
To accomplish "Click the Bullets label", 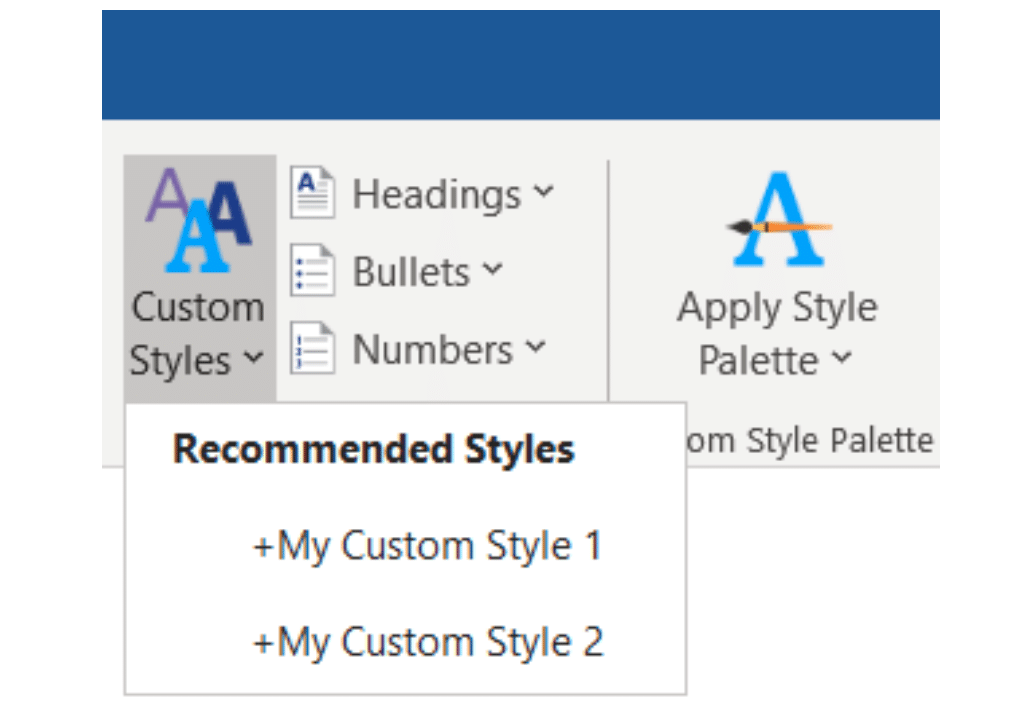I will tap(411, 272).
